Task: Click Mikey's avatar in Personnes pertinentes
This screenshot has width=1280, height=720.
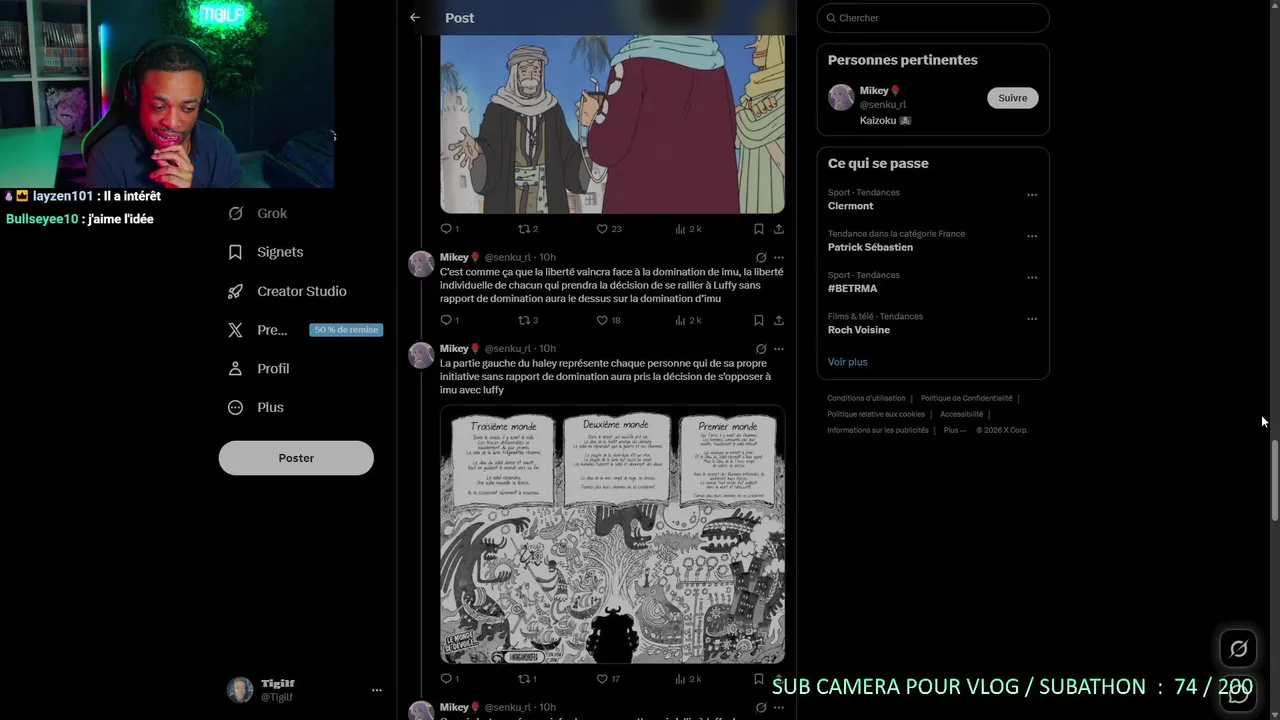Action: click(x=841, y=97)
